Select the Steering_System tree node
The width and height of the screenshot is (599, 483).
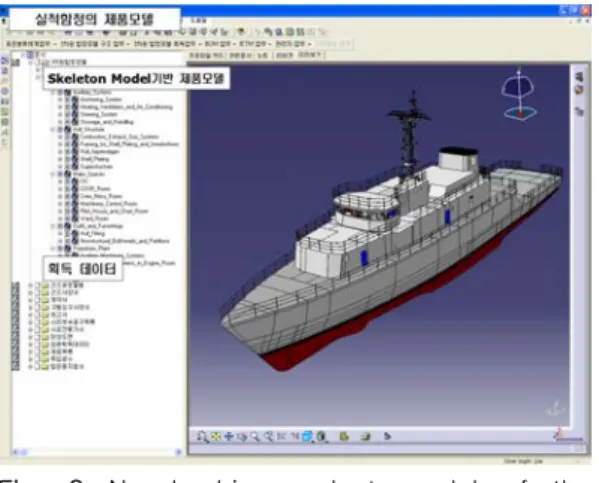point(99,114)
